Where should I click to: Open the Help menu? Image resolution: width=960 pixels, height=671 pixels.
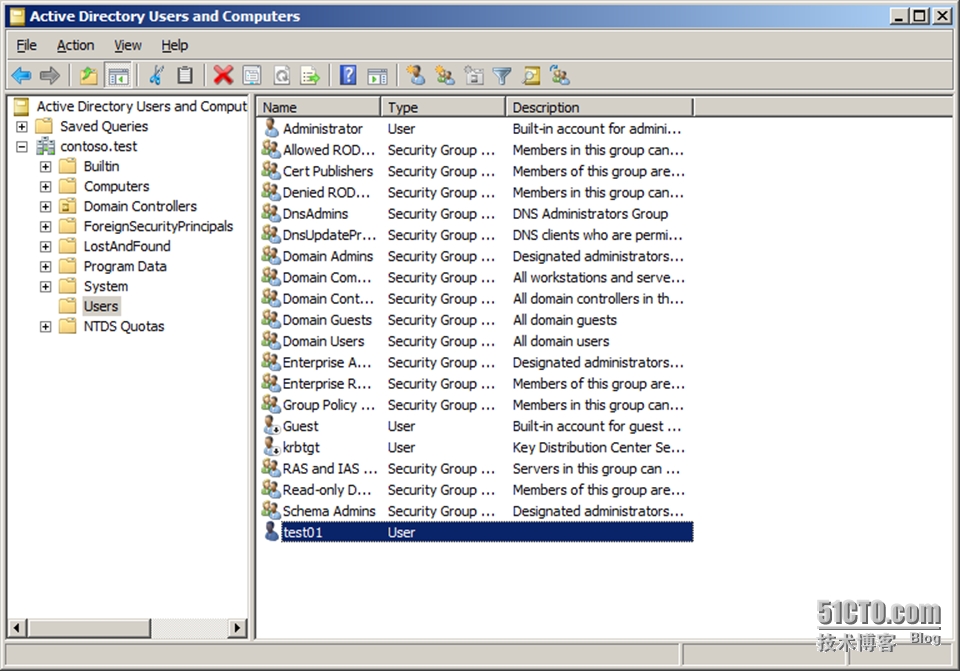(174, 45)
